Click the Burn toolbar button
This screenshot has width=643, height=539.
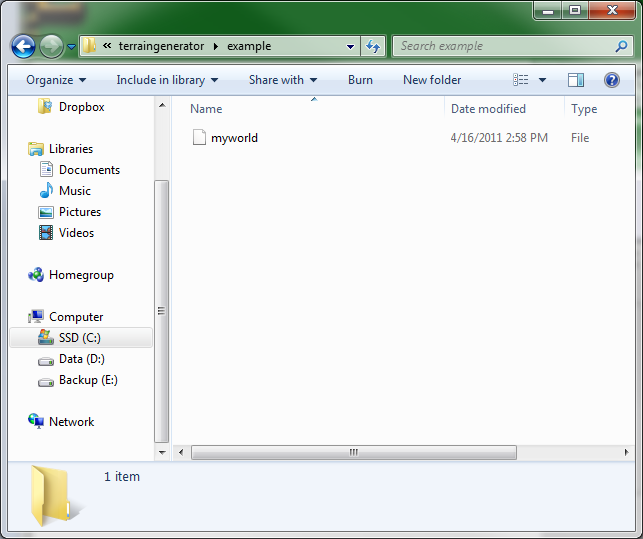point(360,80)
